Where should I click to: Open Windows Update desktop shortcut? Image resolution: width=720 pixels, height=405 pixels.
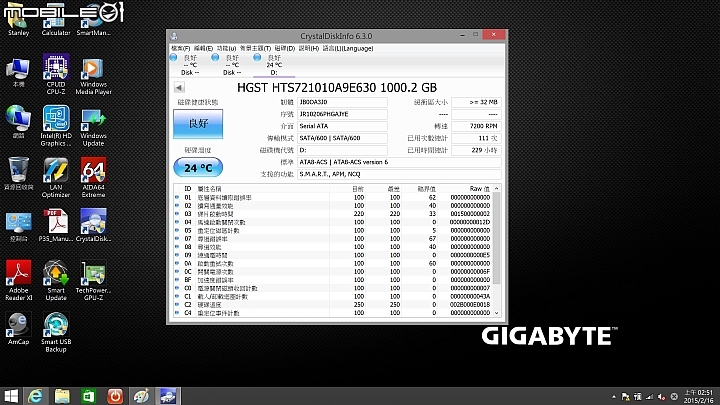click(x=93, y=128)
